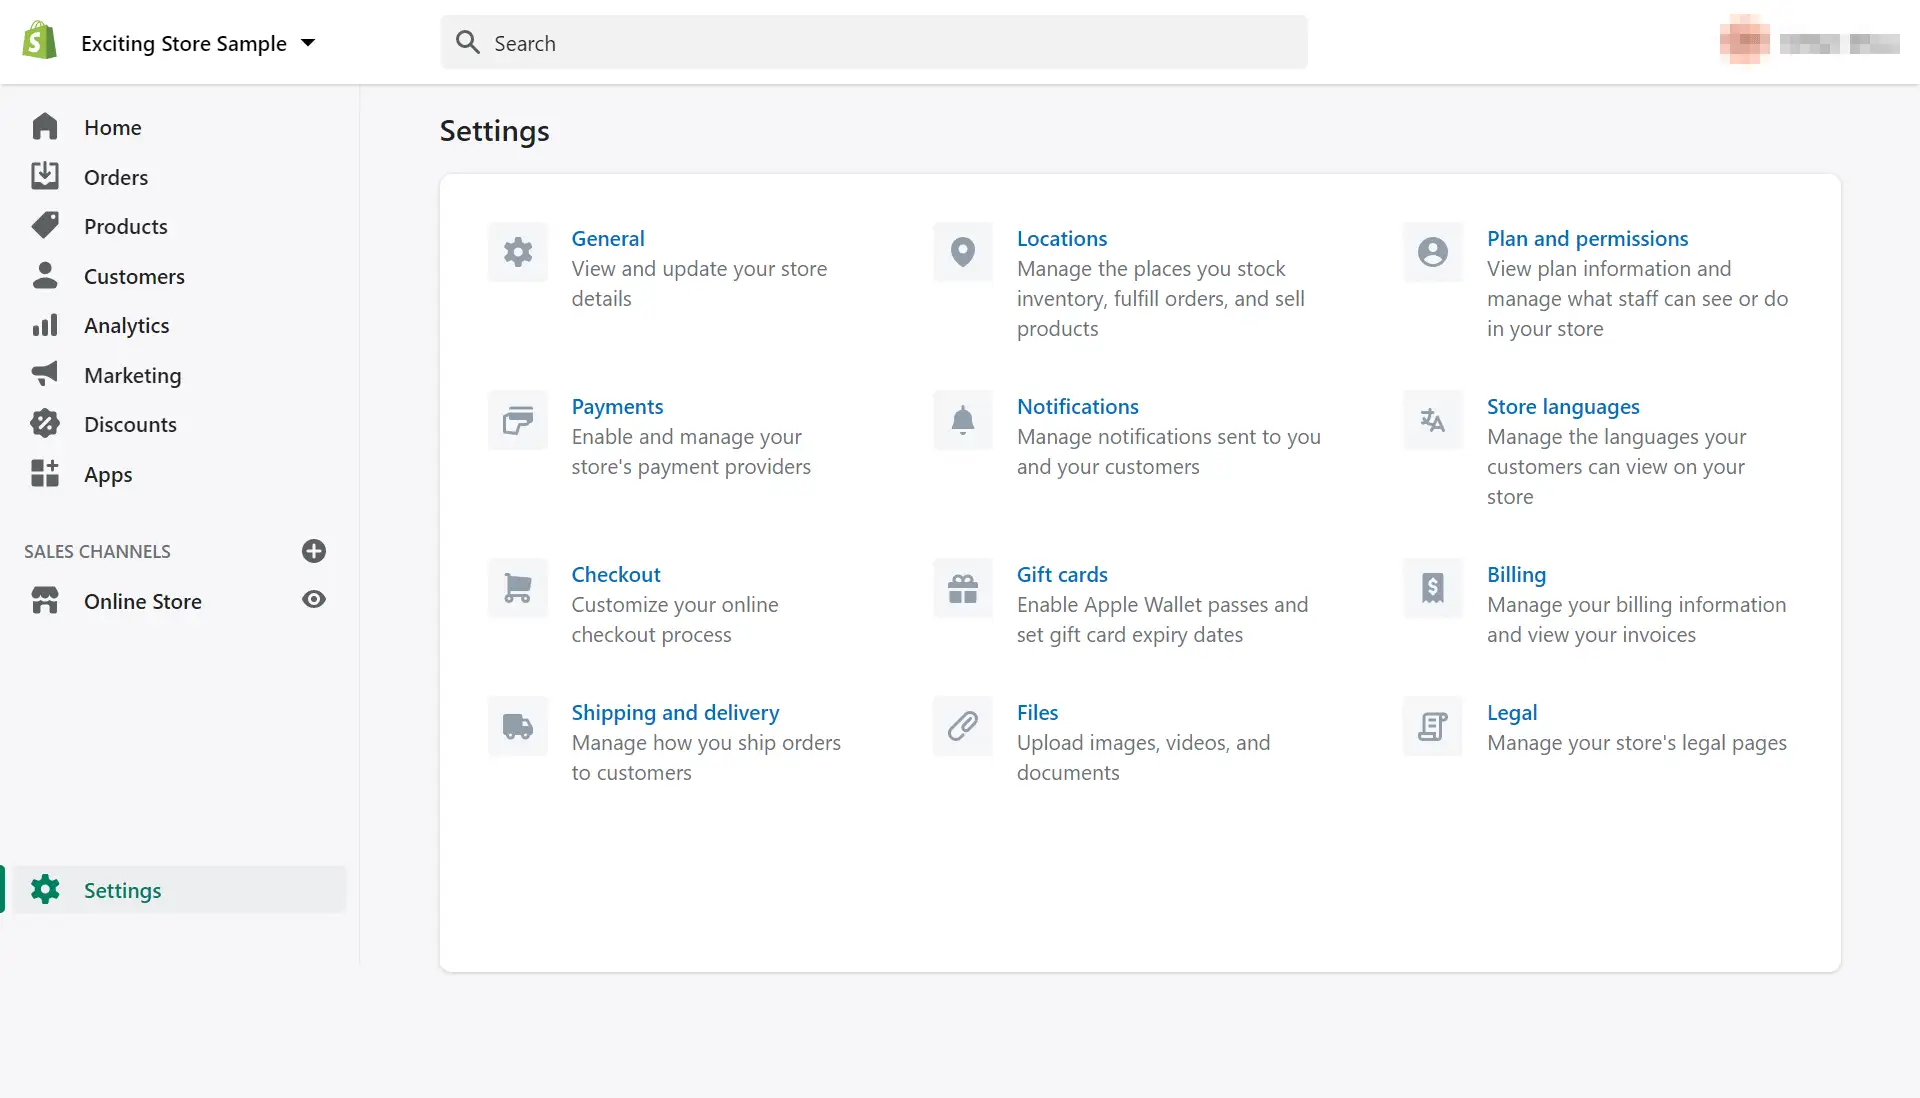Select Discounts from left sidebar menu
Image resolution: width=1920 pixels, height=1098 pixels.
pos(129,423)
